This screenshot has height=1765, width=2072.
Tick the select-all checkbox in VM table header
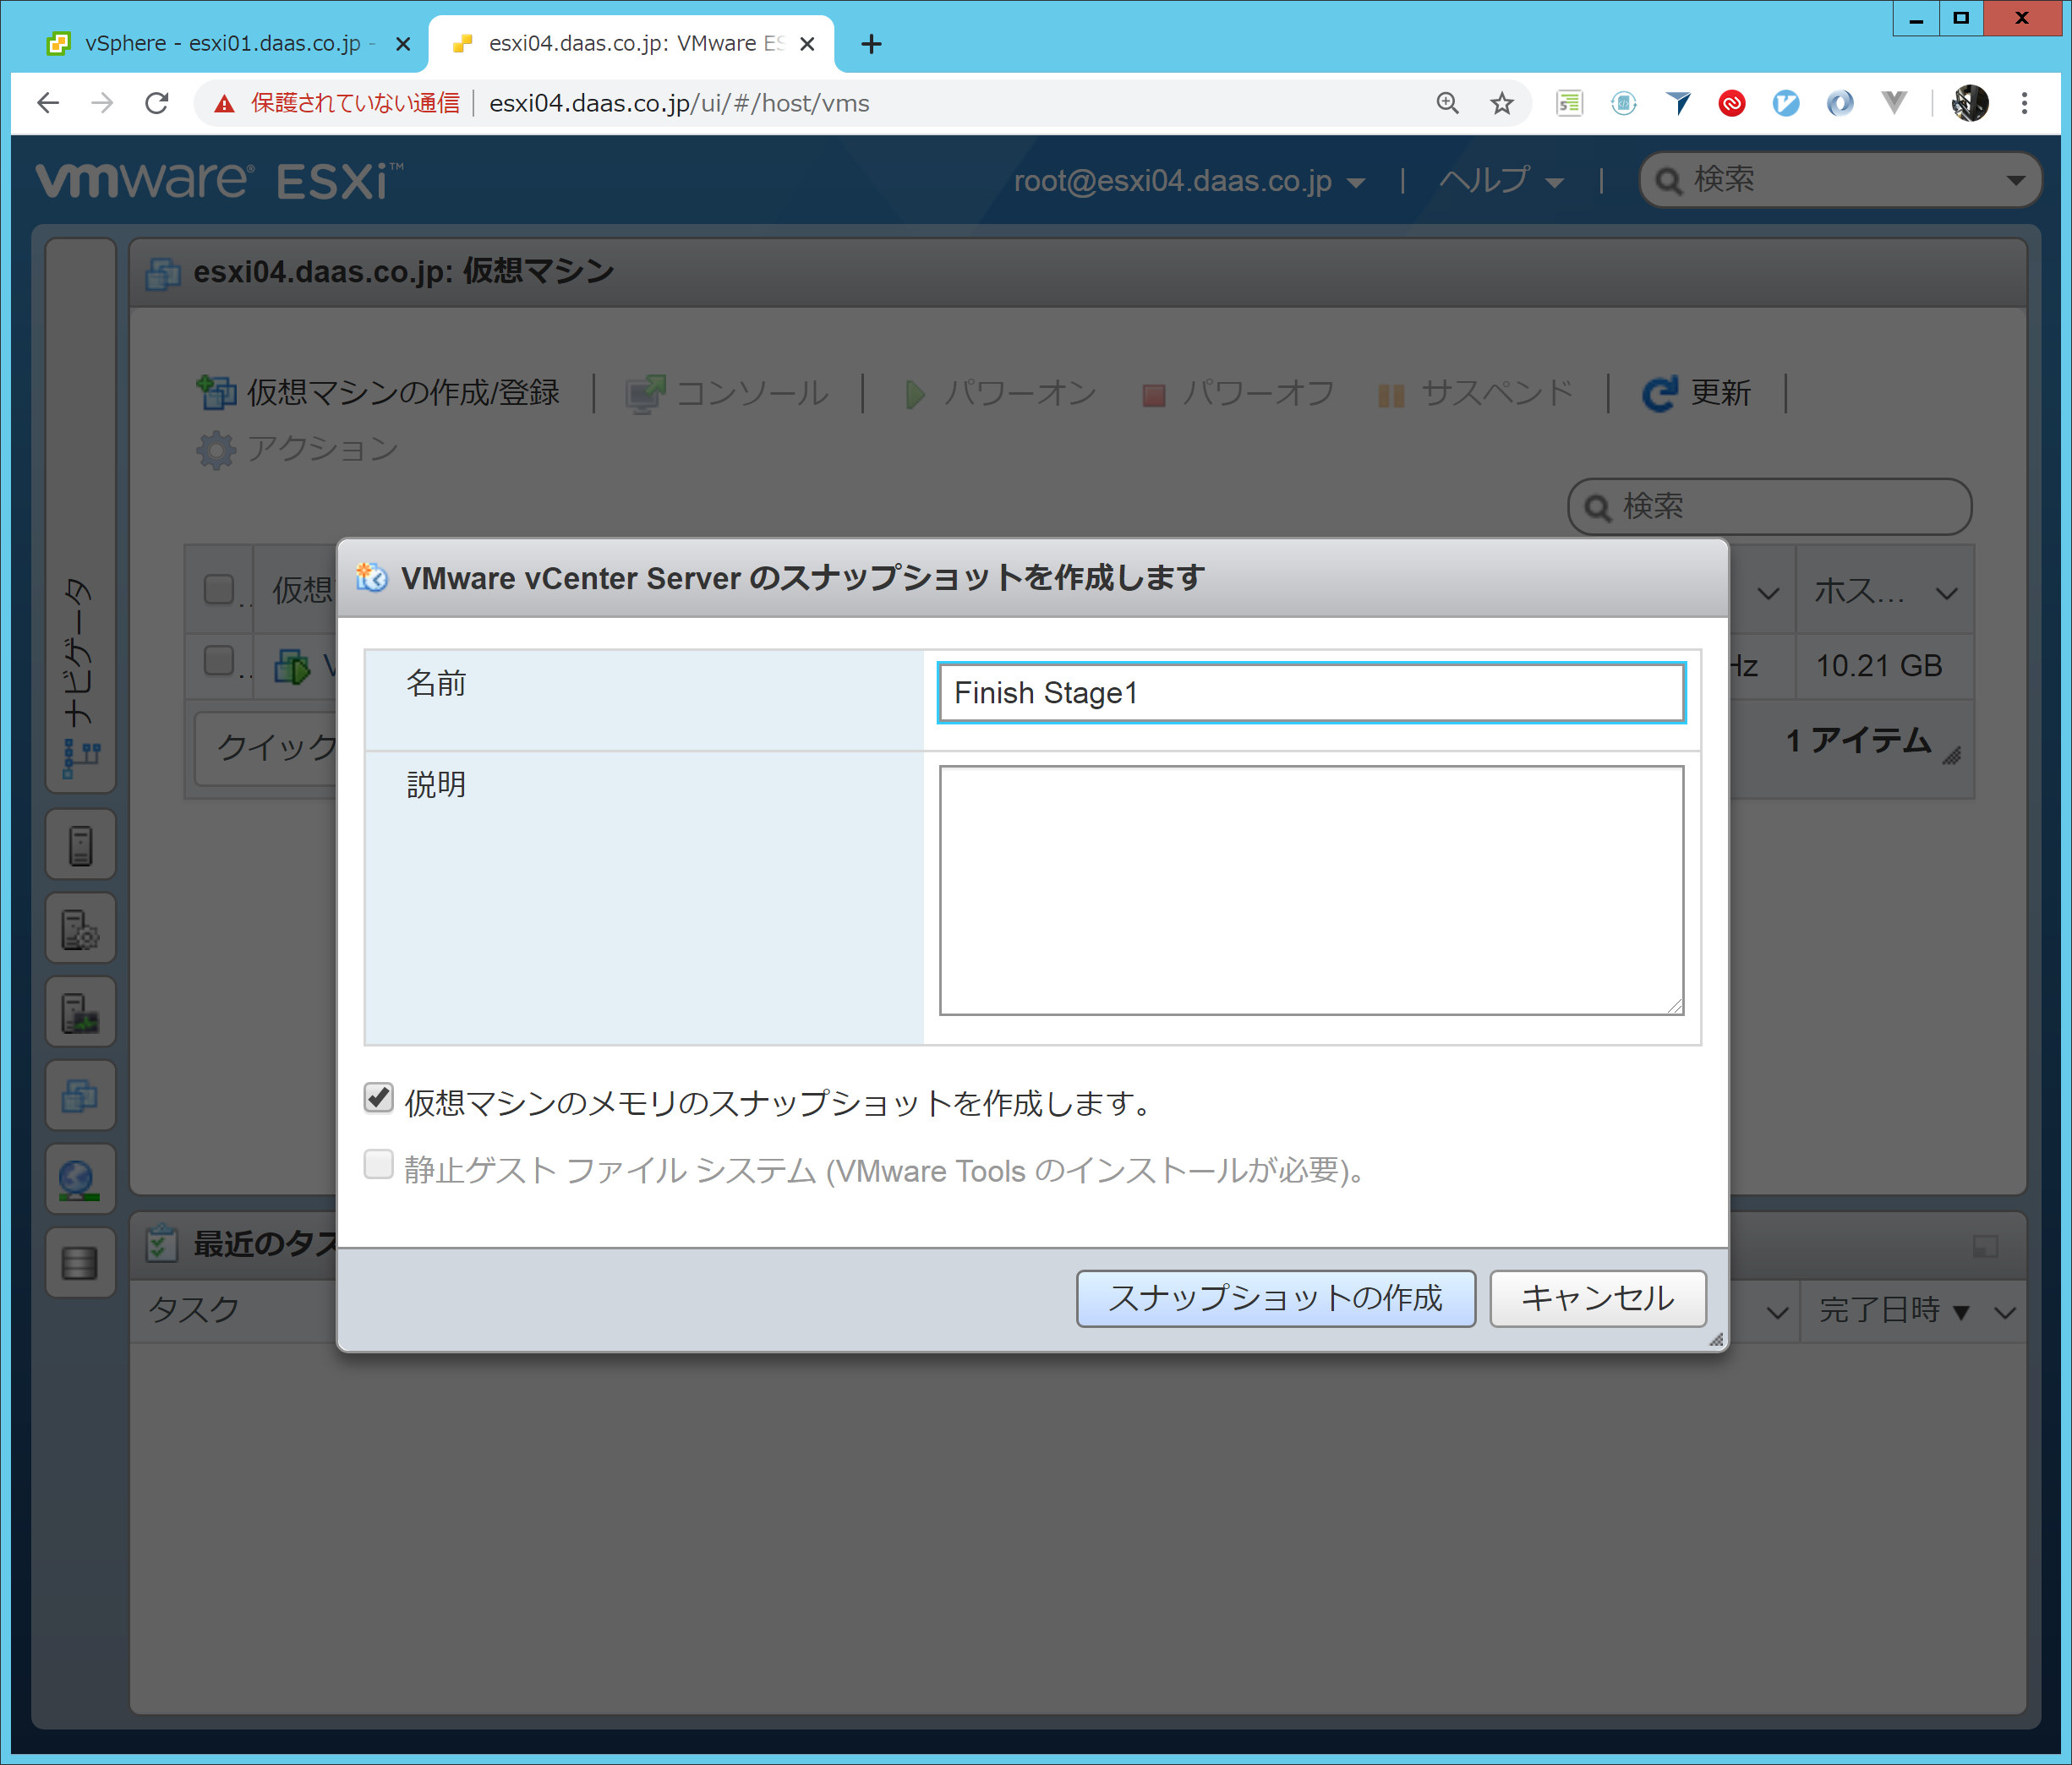[219, 589]
